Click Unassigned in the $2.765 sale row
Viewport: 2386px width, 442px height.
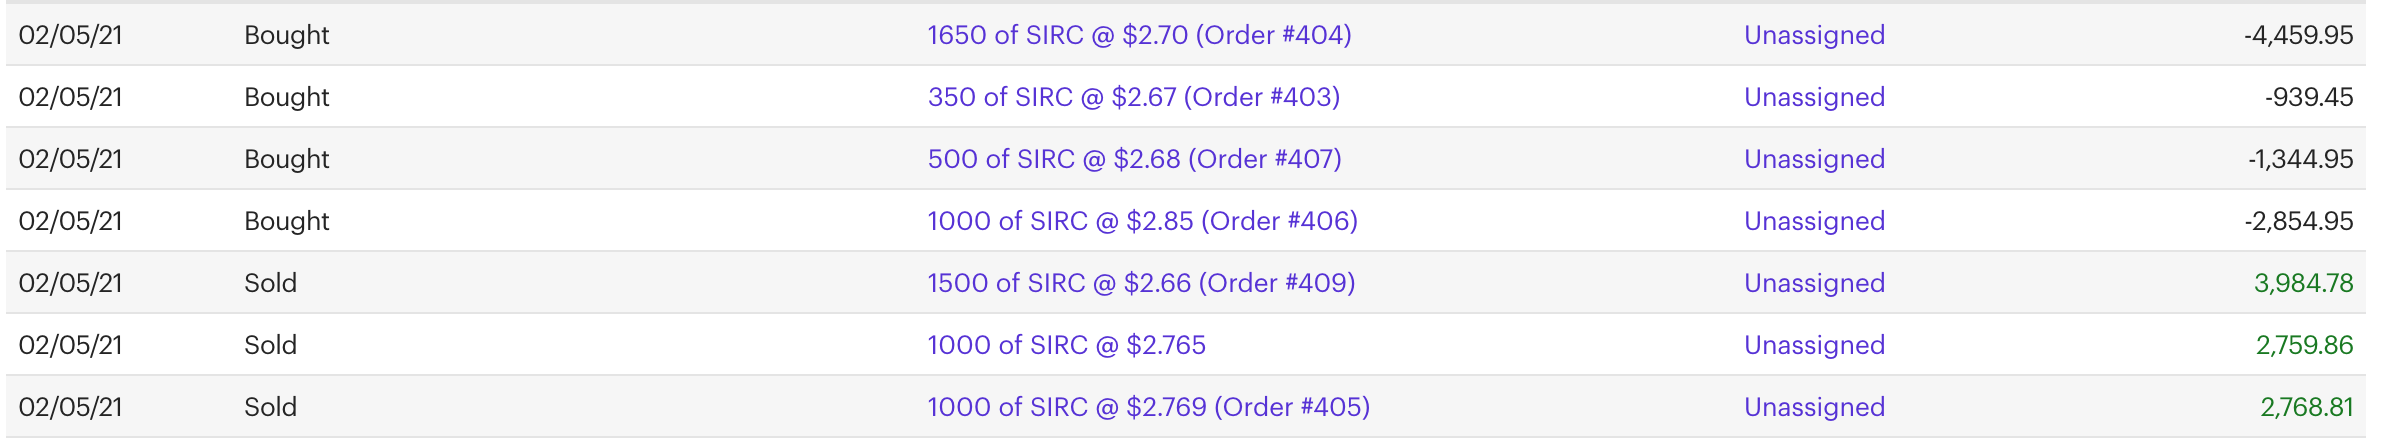point(1814,345)
